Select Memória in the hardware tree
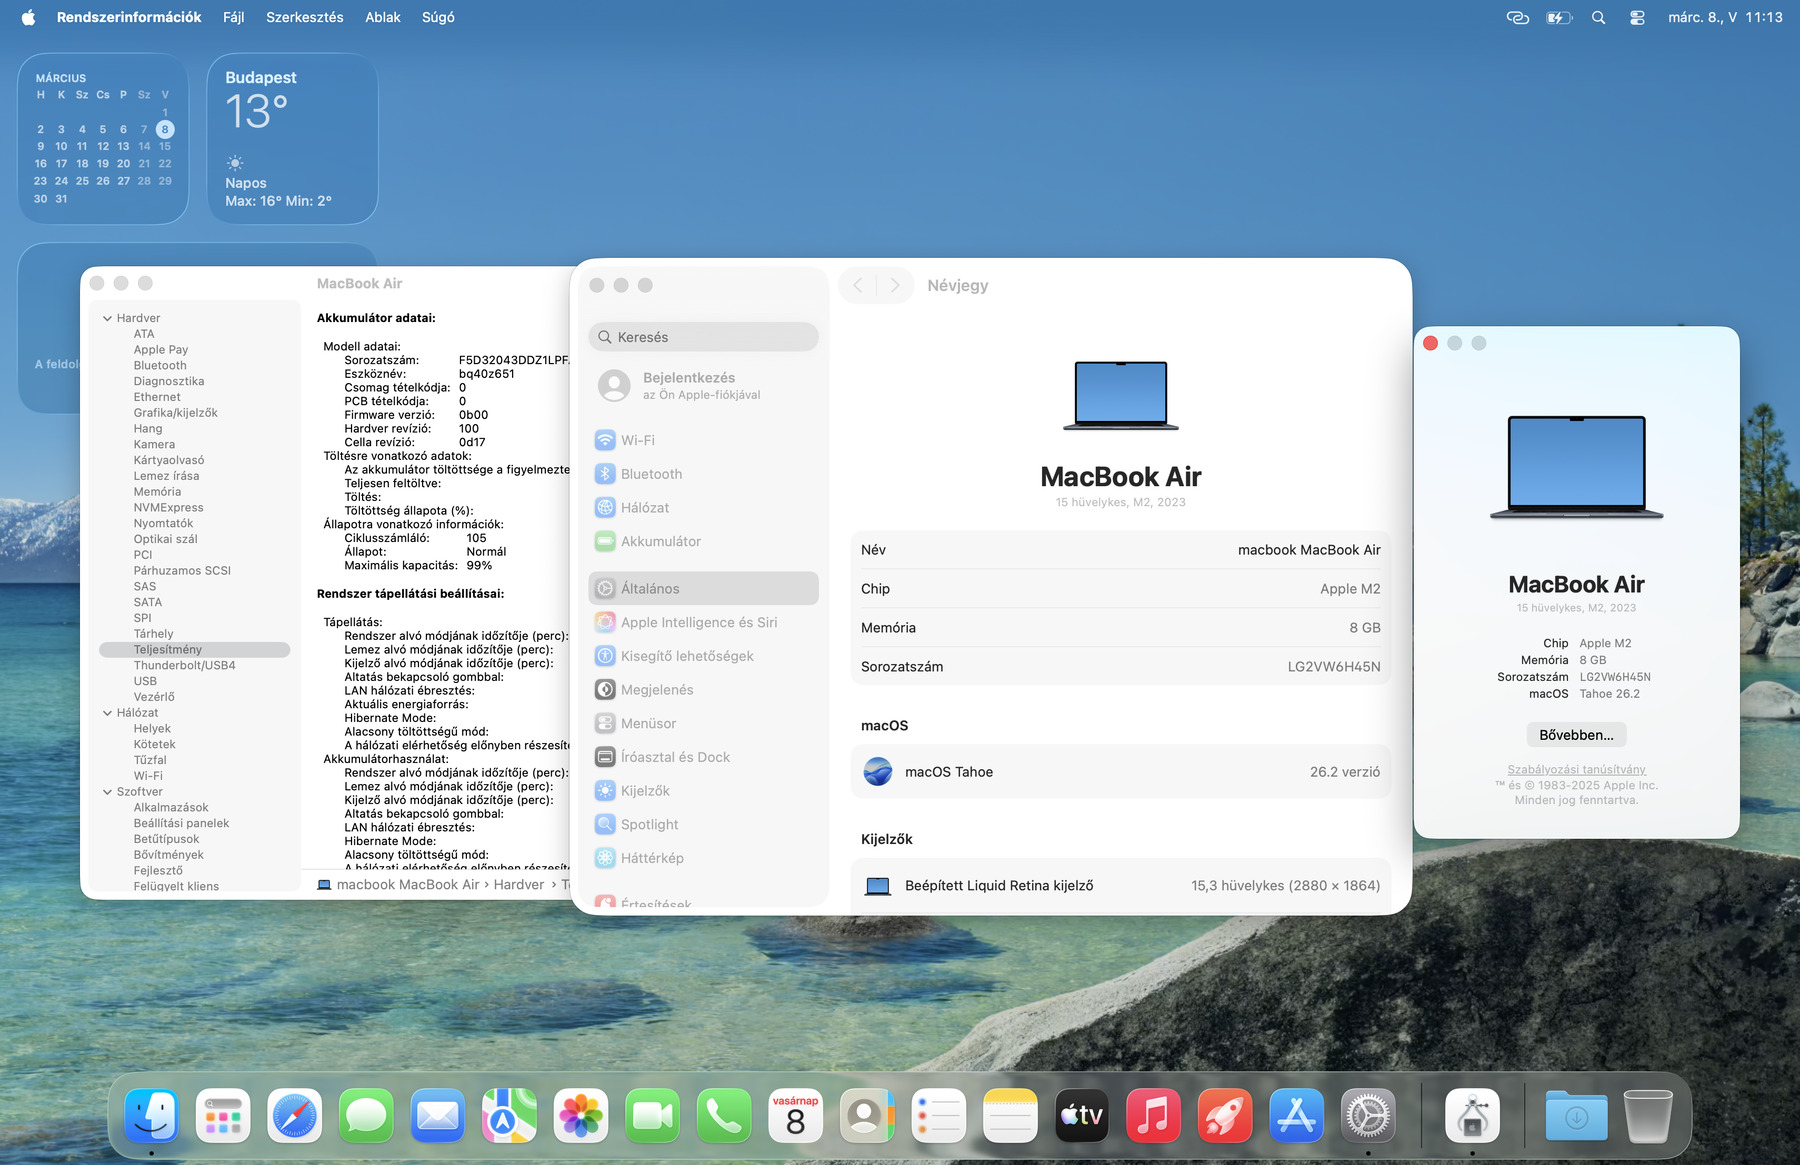The width and height of the screenshot is (1800, 1165). [157, 492]
